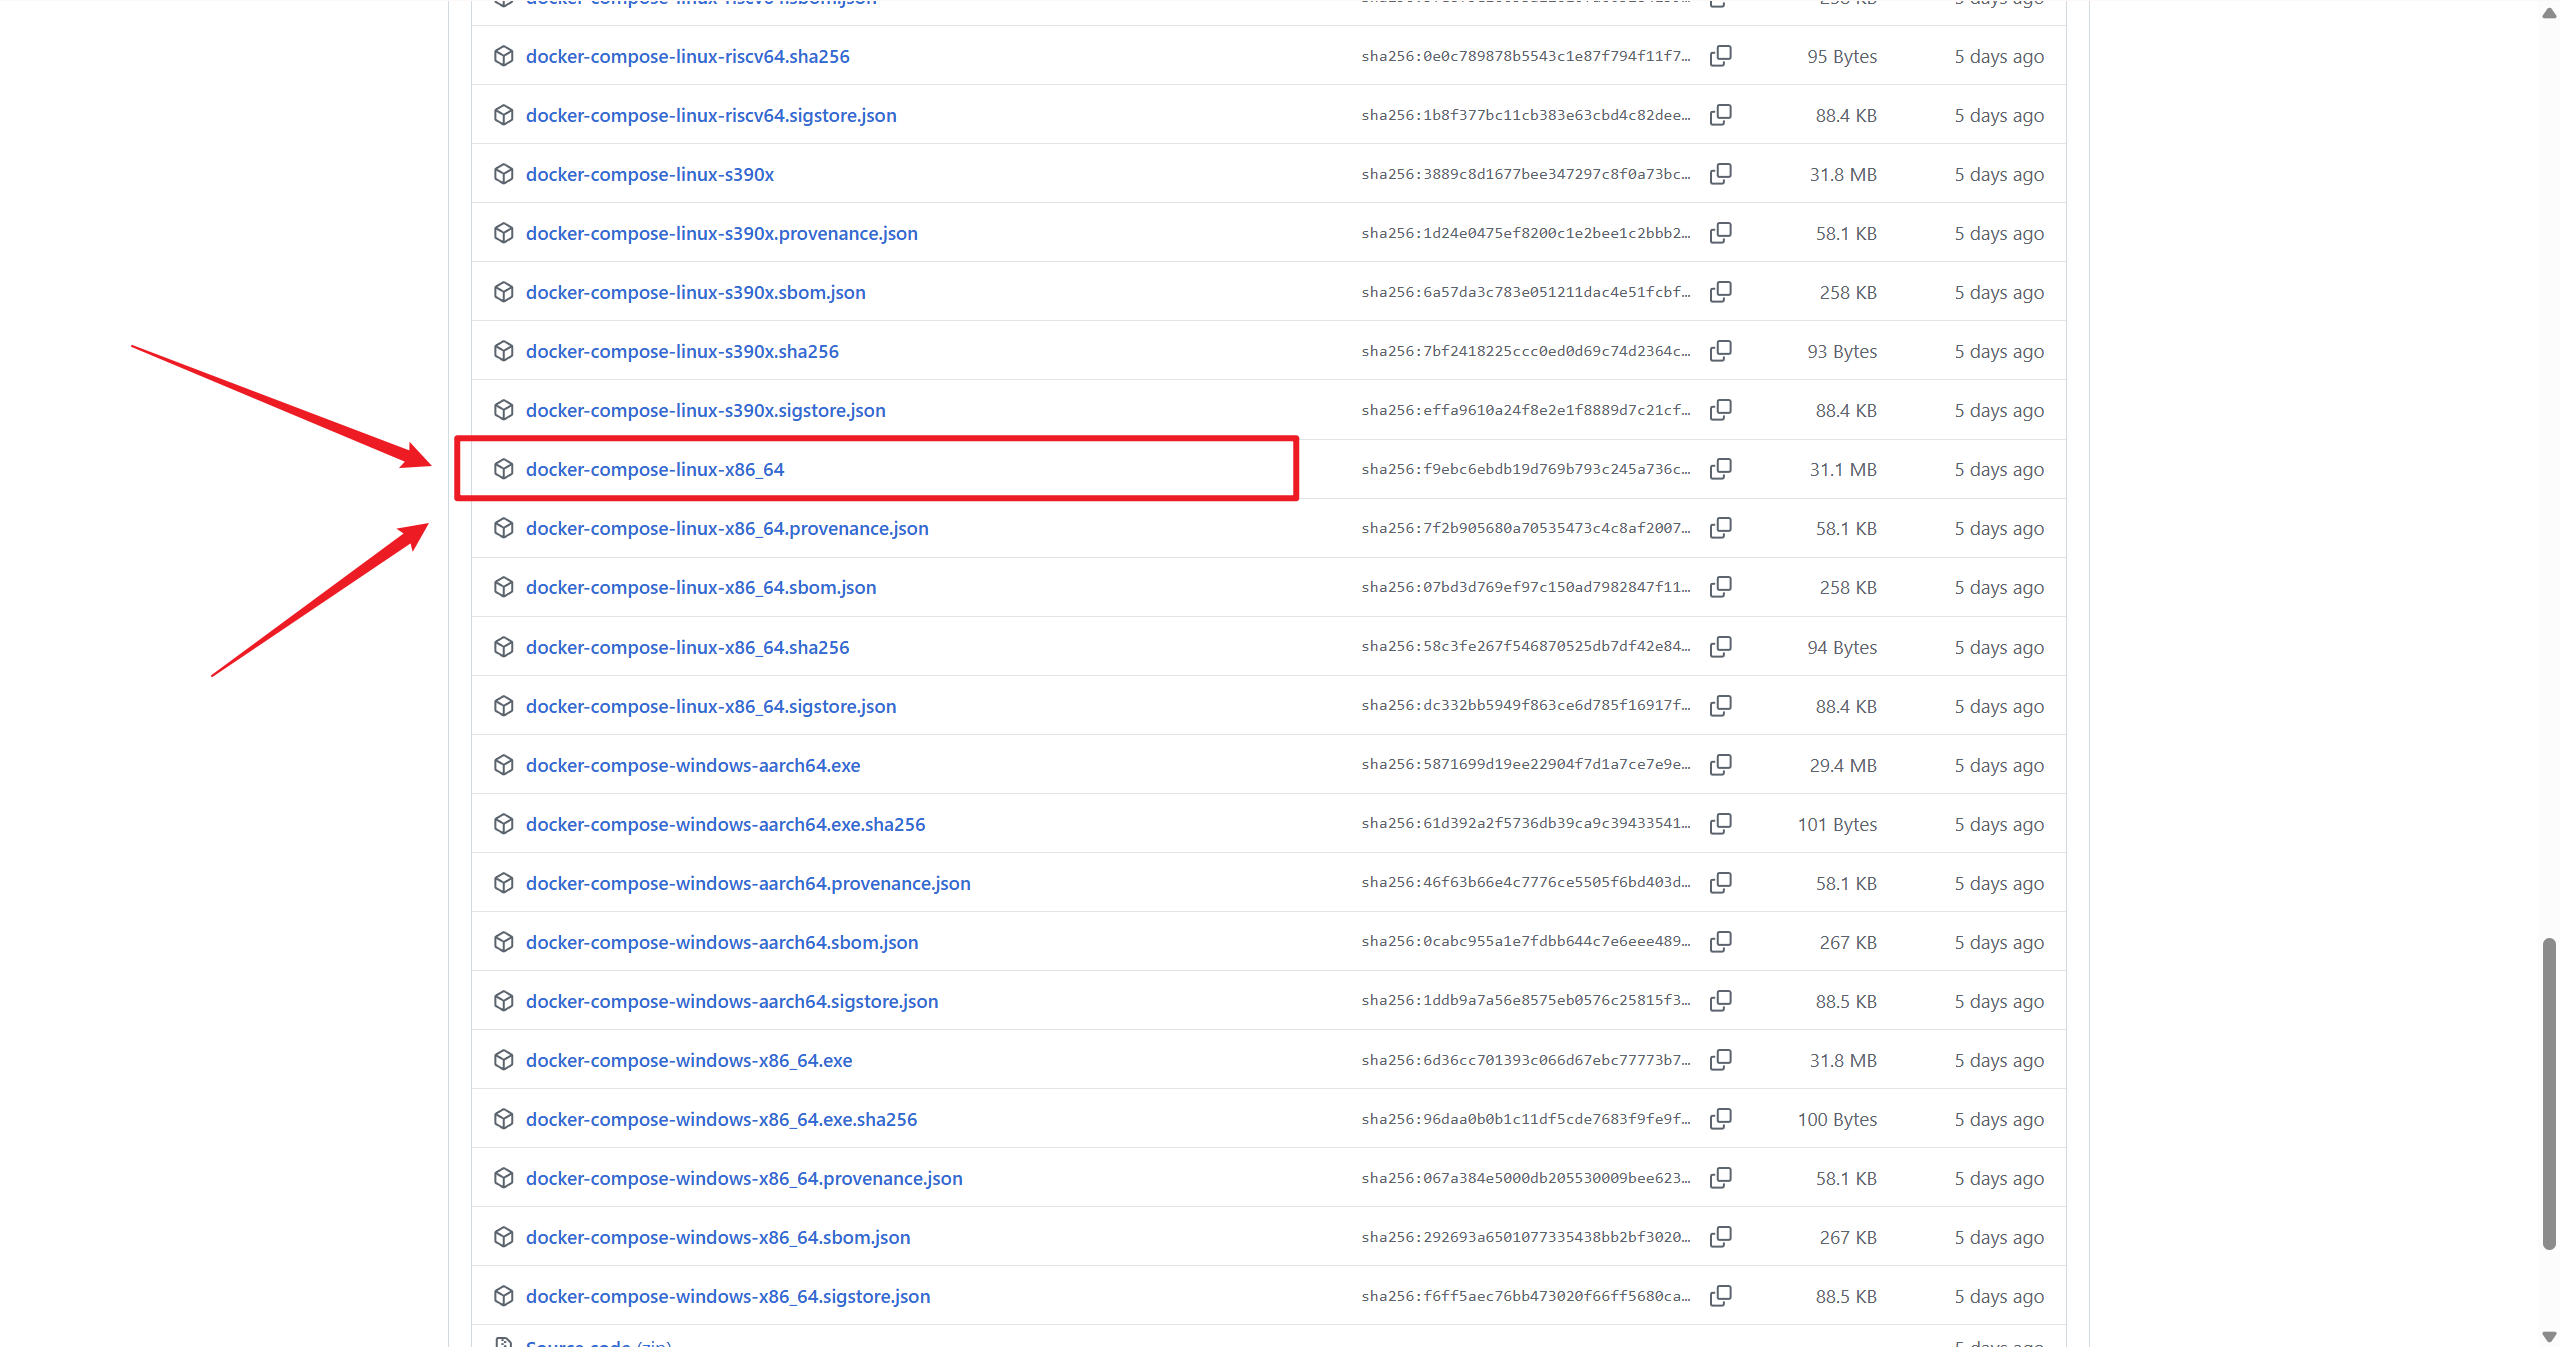Image resolution: width=2560 pixels, height=1347 pixels.
Task: Open docker-compose-linux-x86_64.sigstore.json asset
Action: (x=711, y=706)
